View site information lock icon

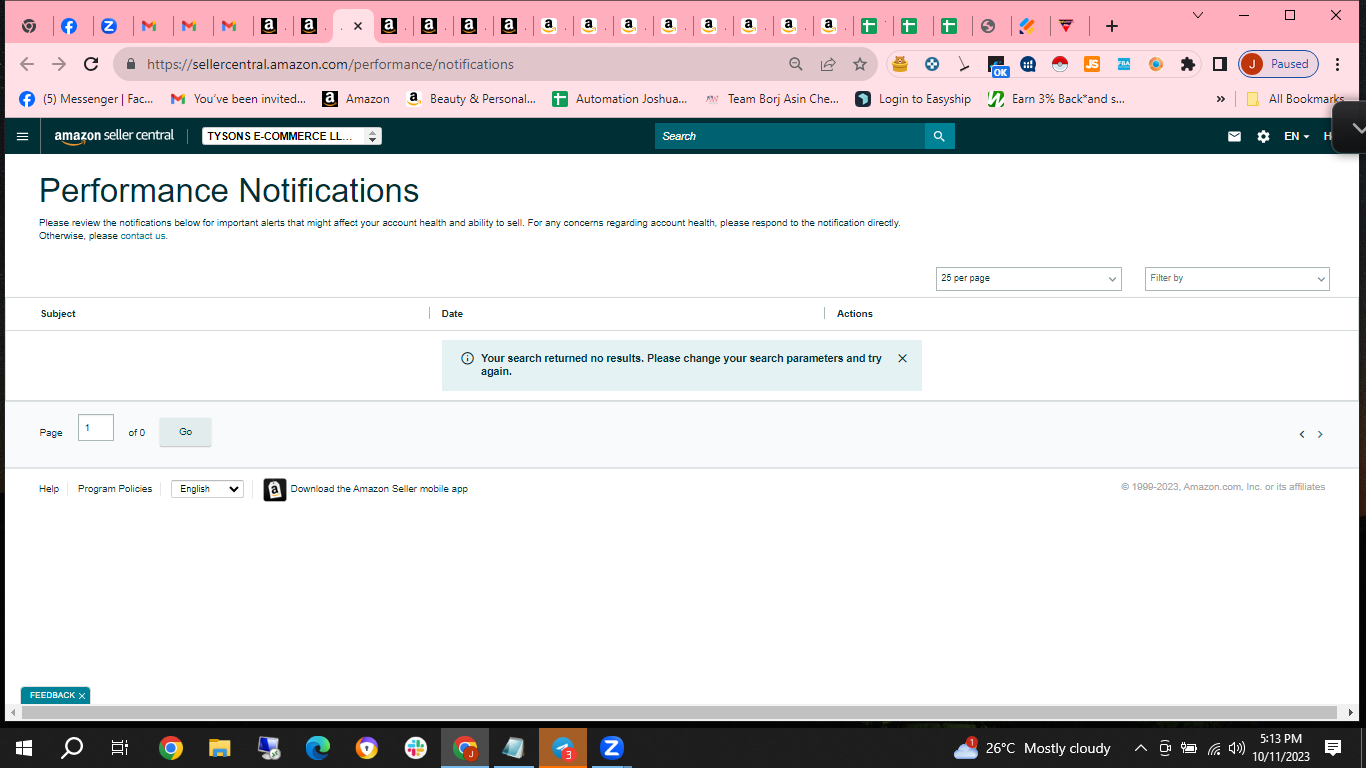click(130, 64)
